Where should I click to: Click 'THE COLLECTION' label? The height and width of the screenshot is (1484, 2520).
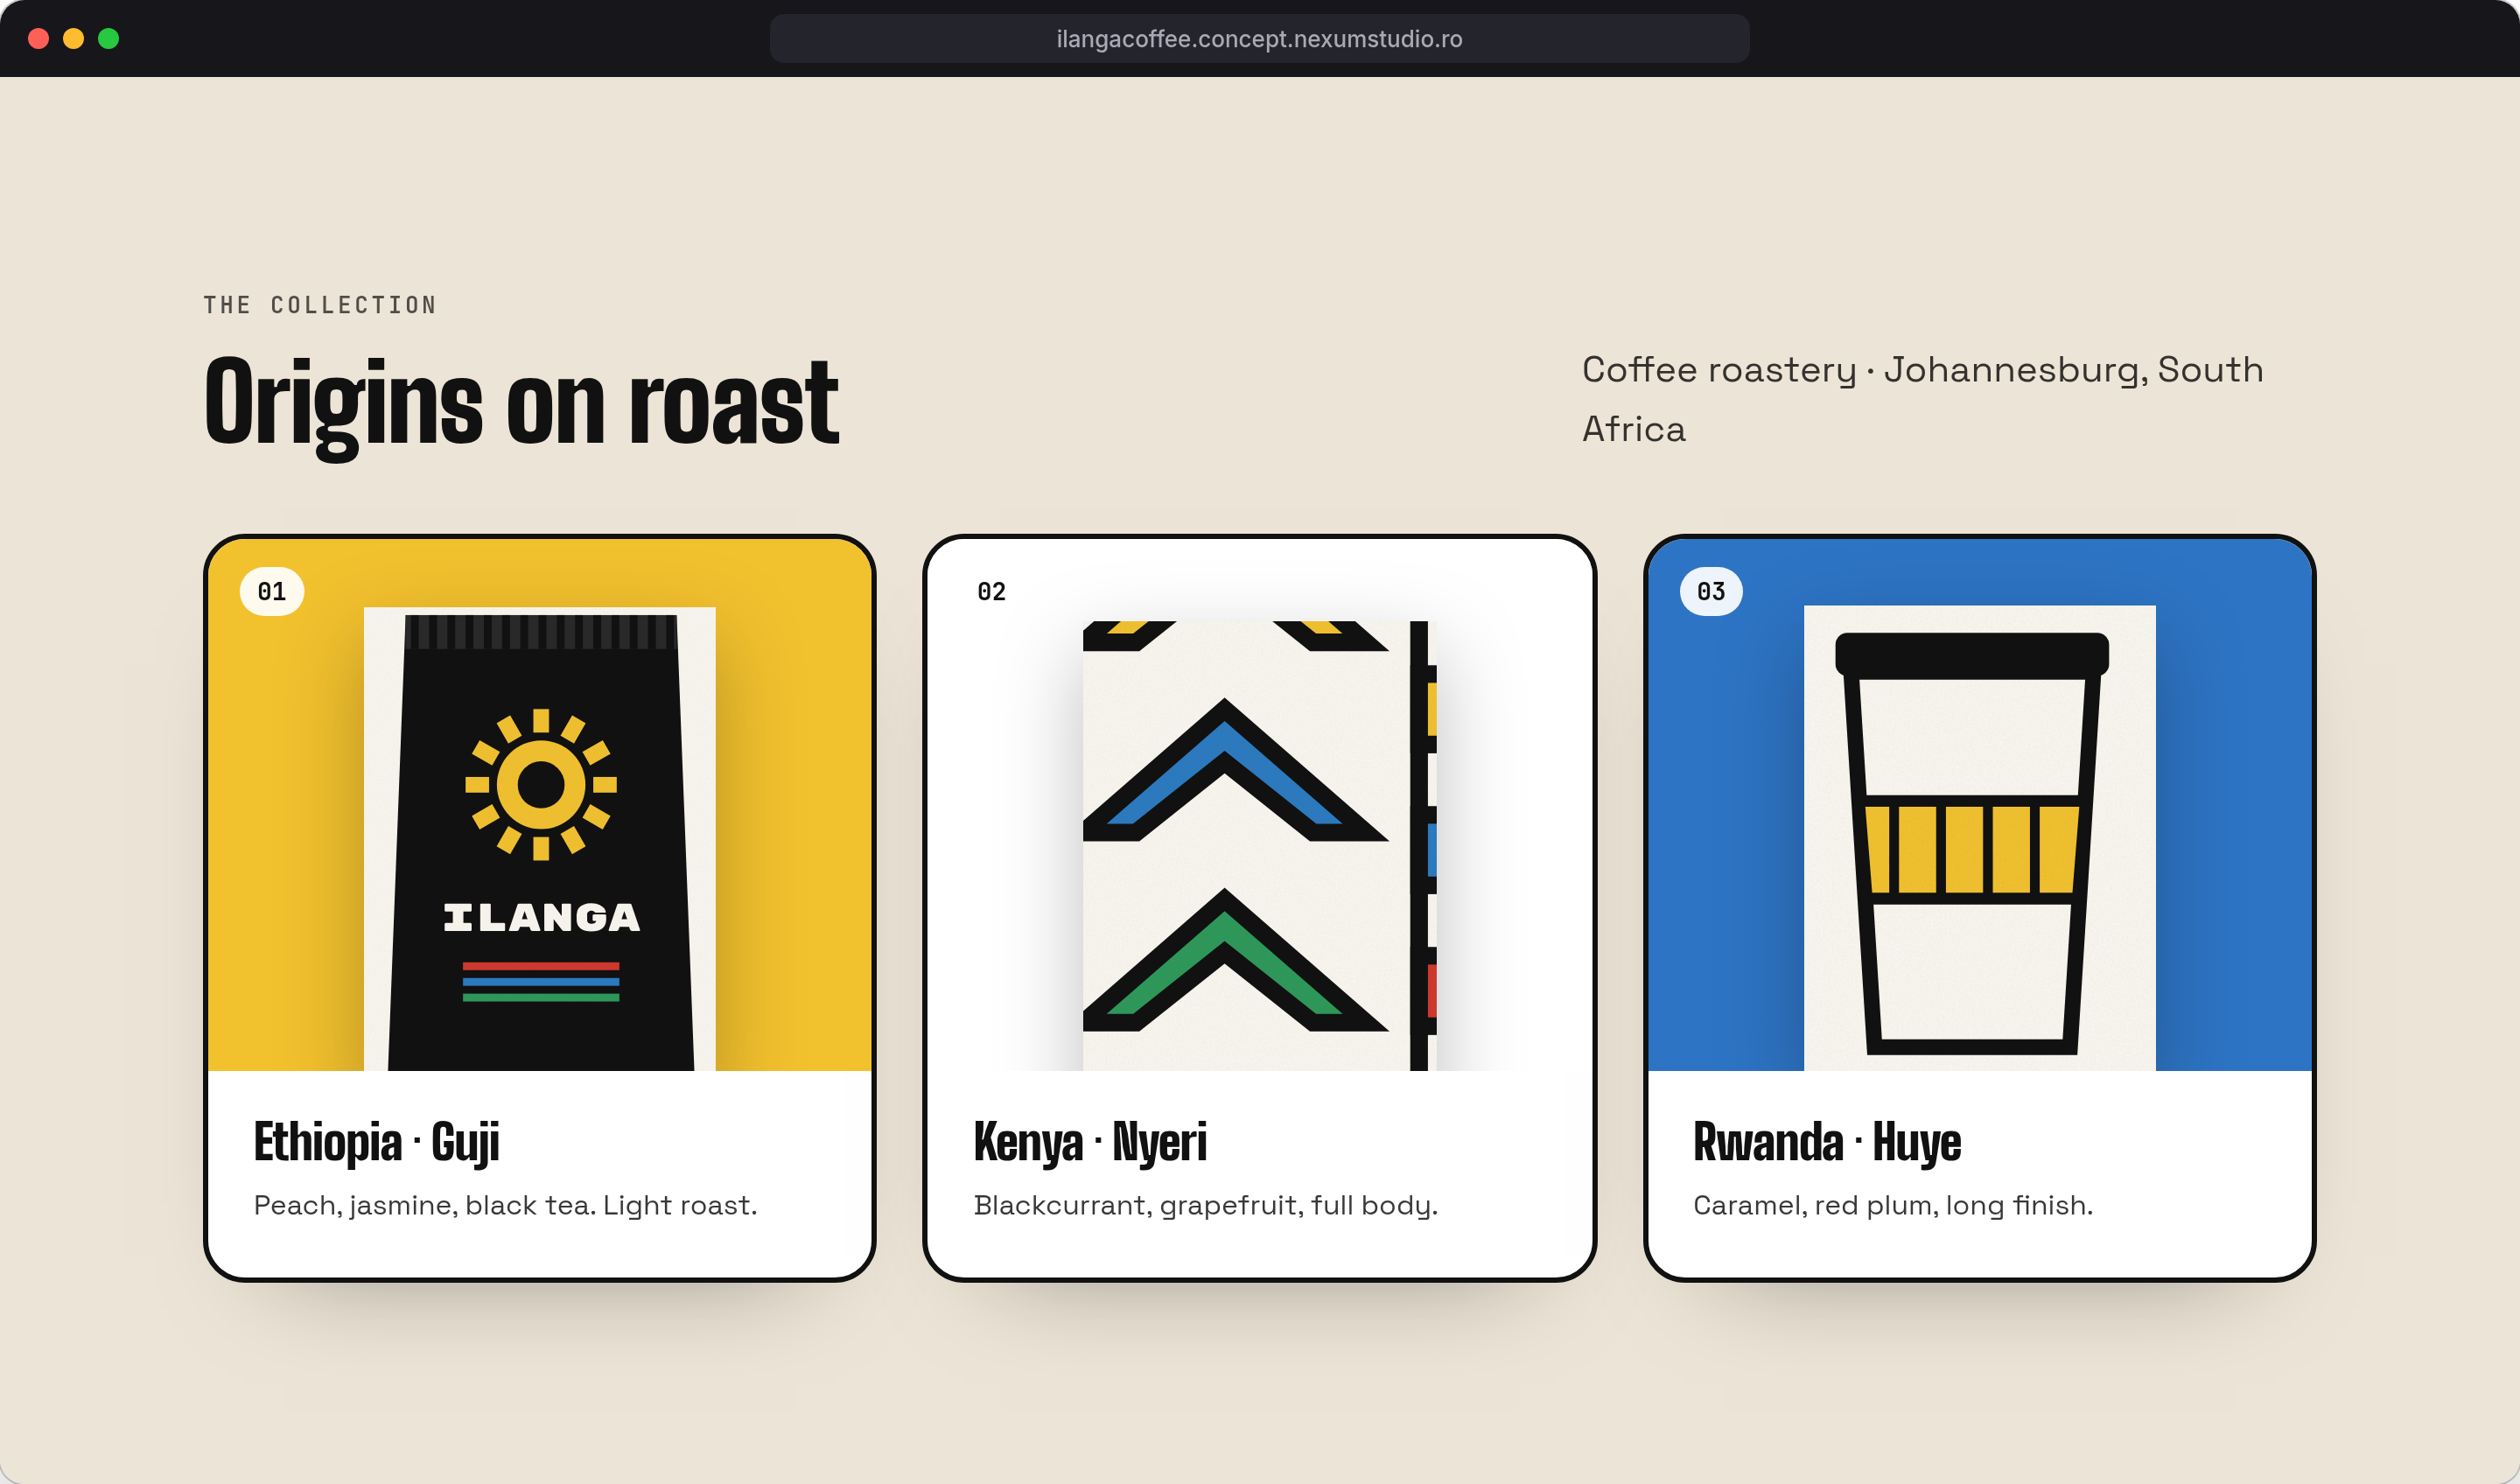(320, 305)
